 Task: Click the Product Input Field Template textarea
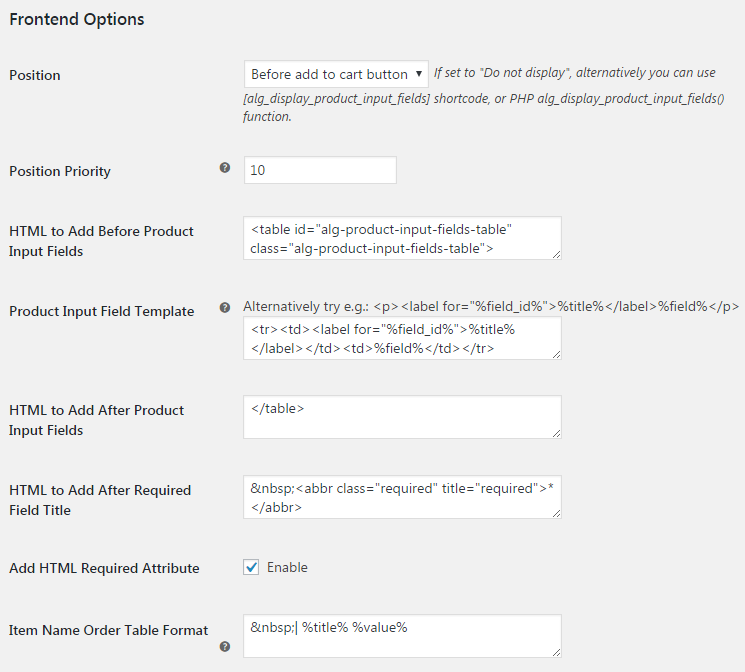[x=402, y=339]
